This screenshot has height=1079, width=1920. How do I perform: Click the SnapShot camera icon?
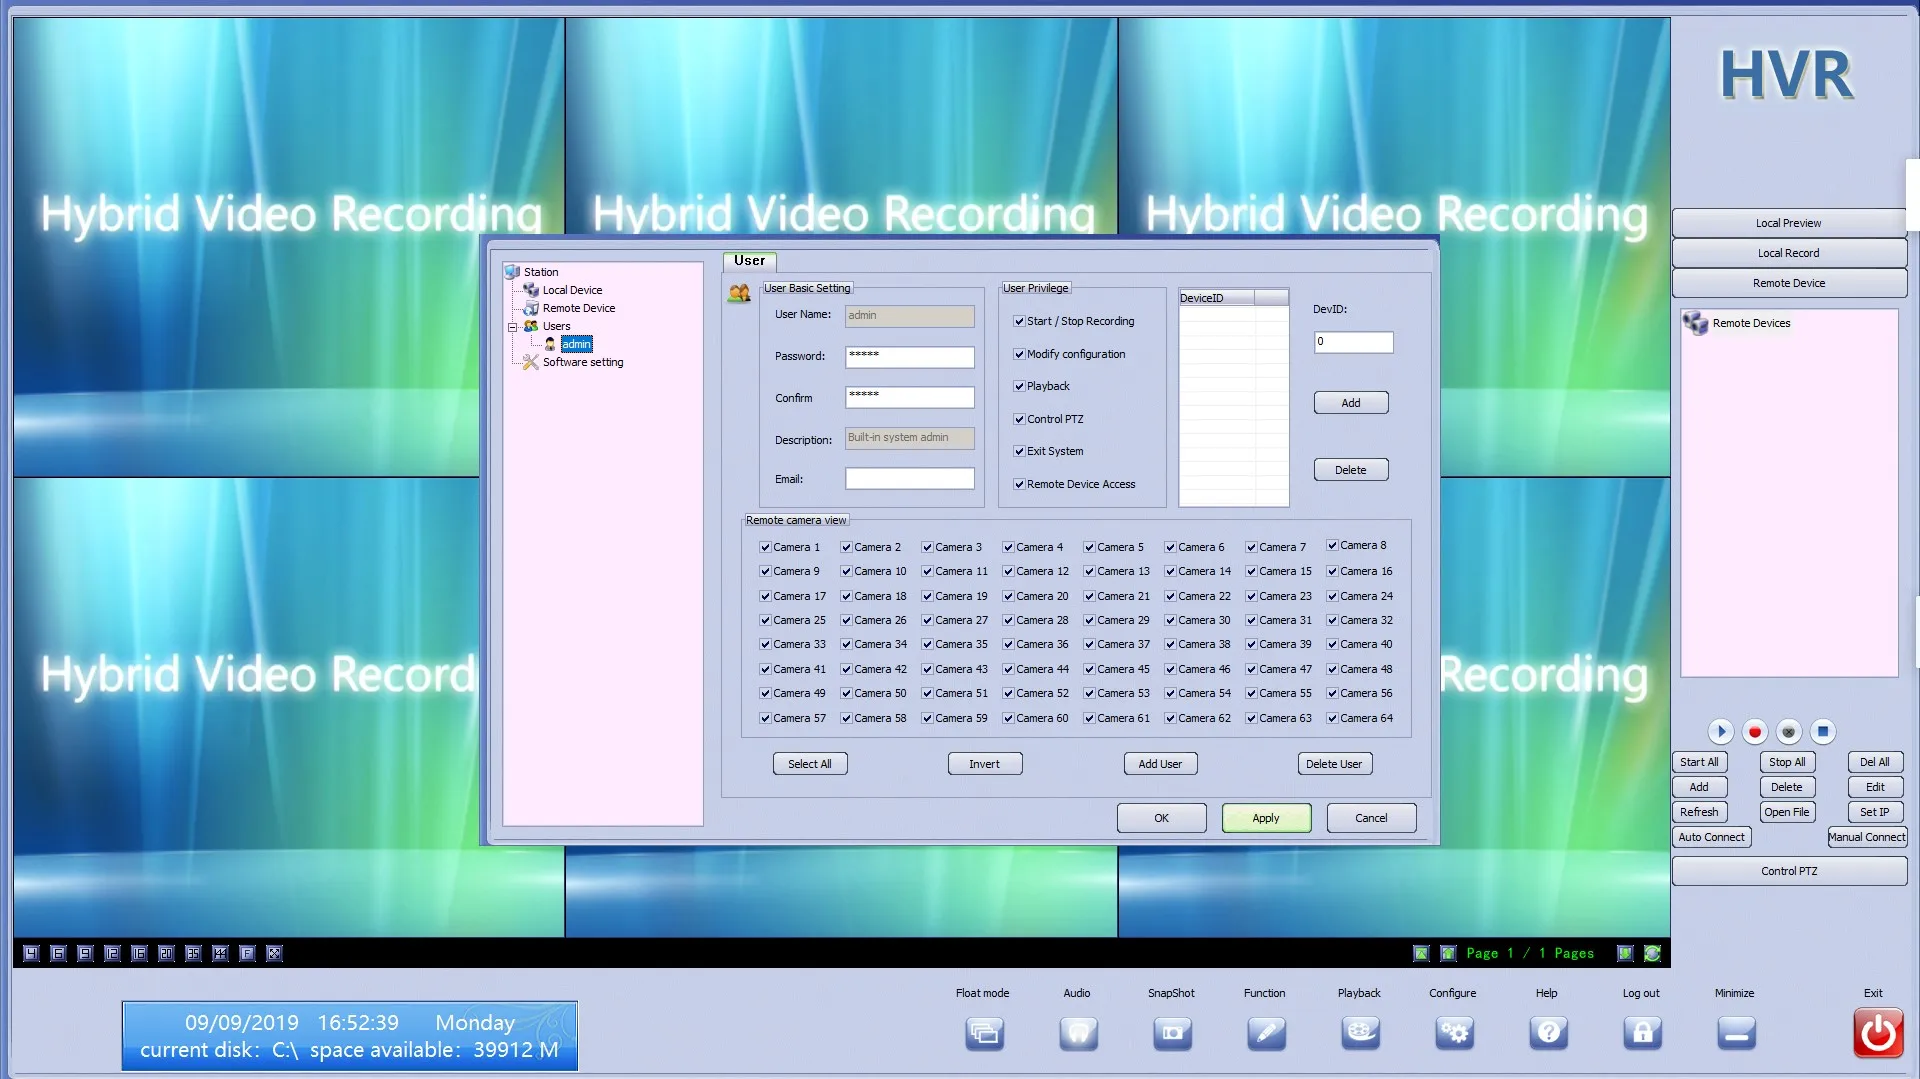pos(1172,1032)
